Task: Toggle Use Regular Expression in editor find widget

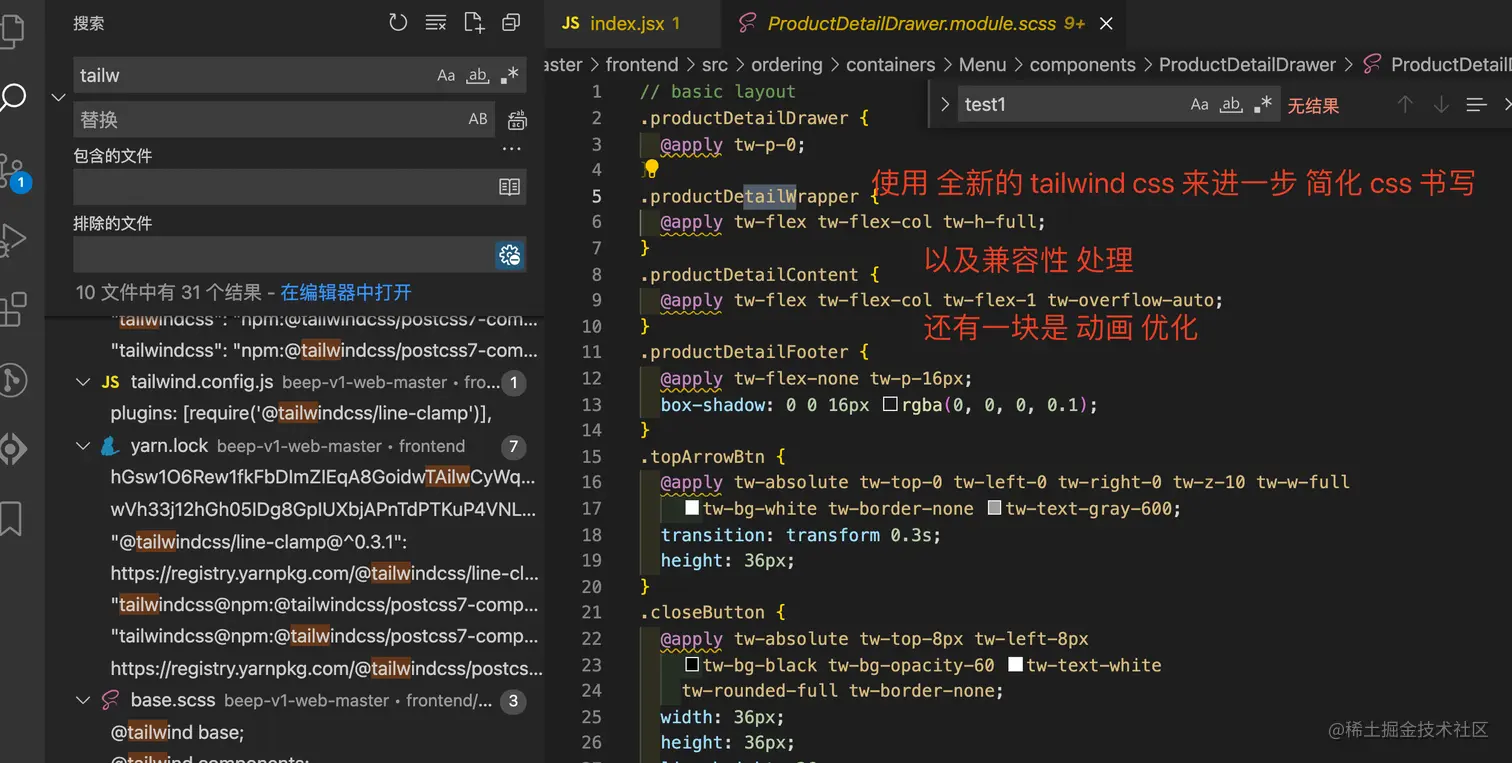Action: point(1263,104)
